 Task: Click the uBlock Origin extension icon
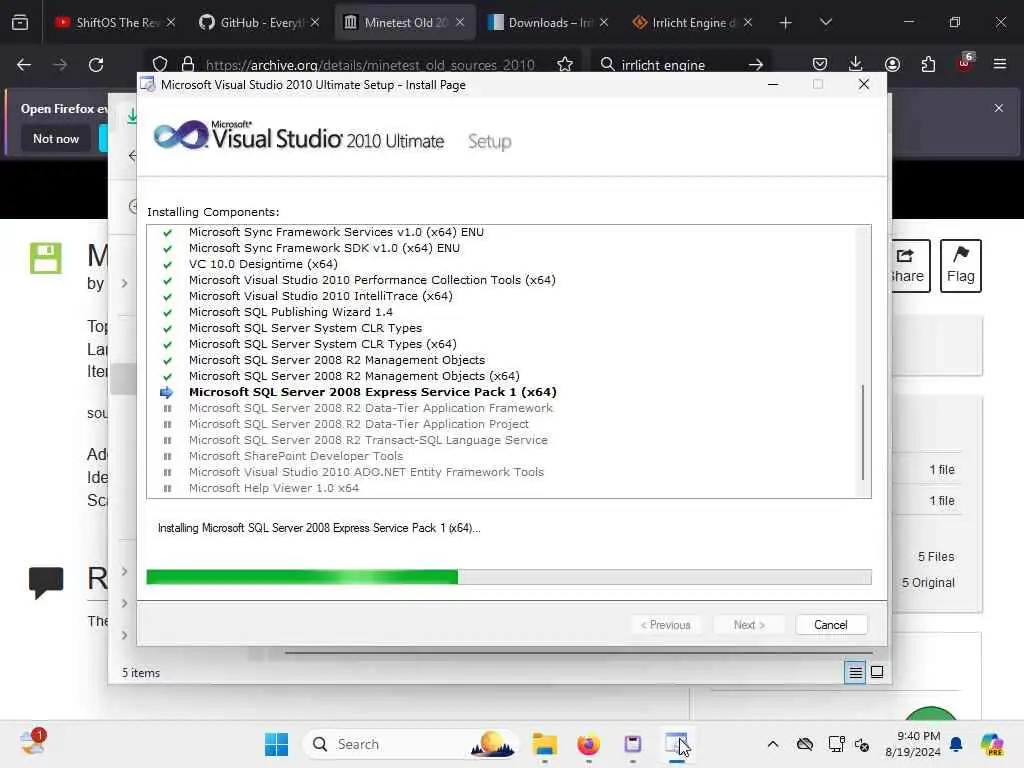(965, 63)
